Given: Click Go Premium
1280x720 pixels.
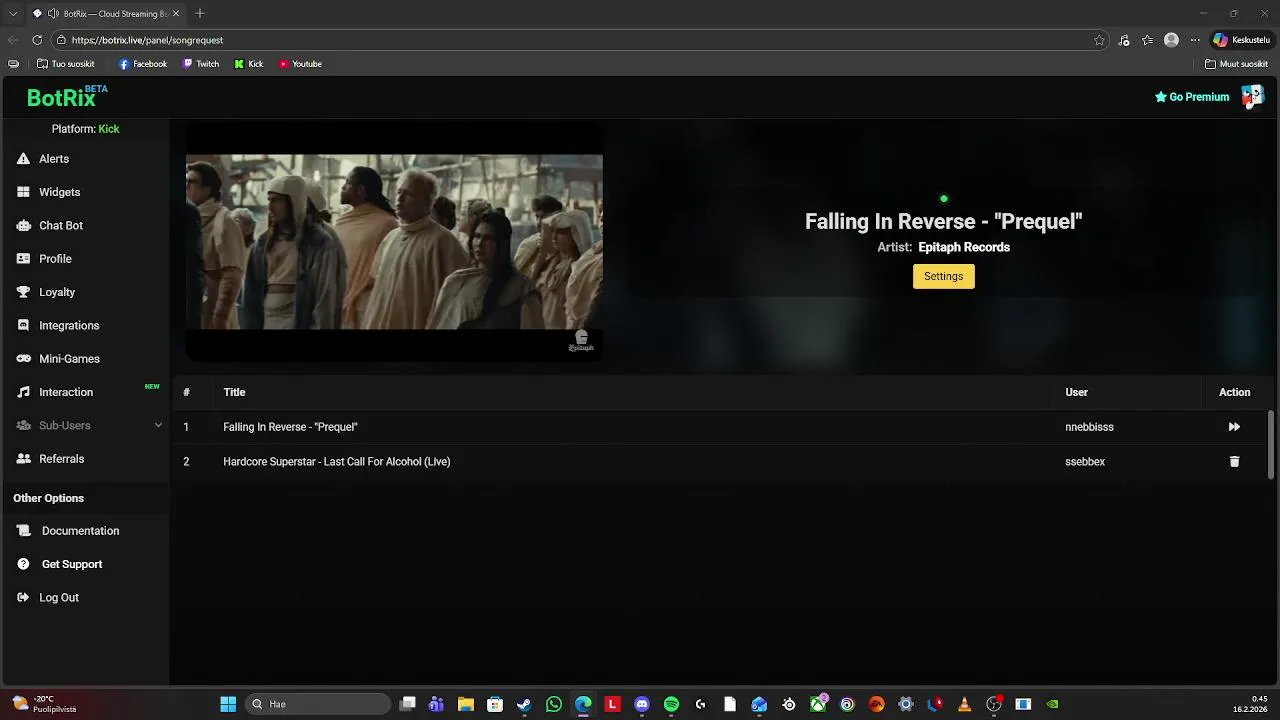Looking at the screenshot, I should pos(1192,97).
